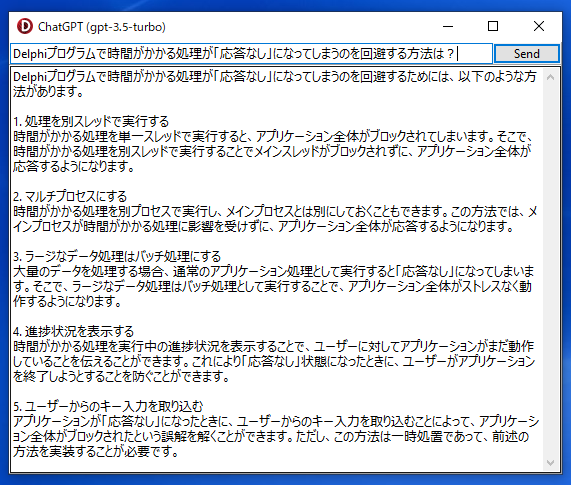The height and width of the screenshot is (485, 571).
Task: Click heading "4. 進捗状況を表示する"
Action: click(x=74, y=331)
